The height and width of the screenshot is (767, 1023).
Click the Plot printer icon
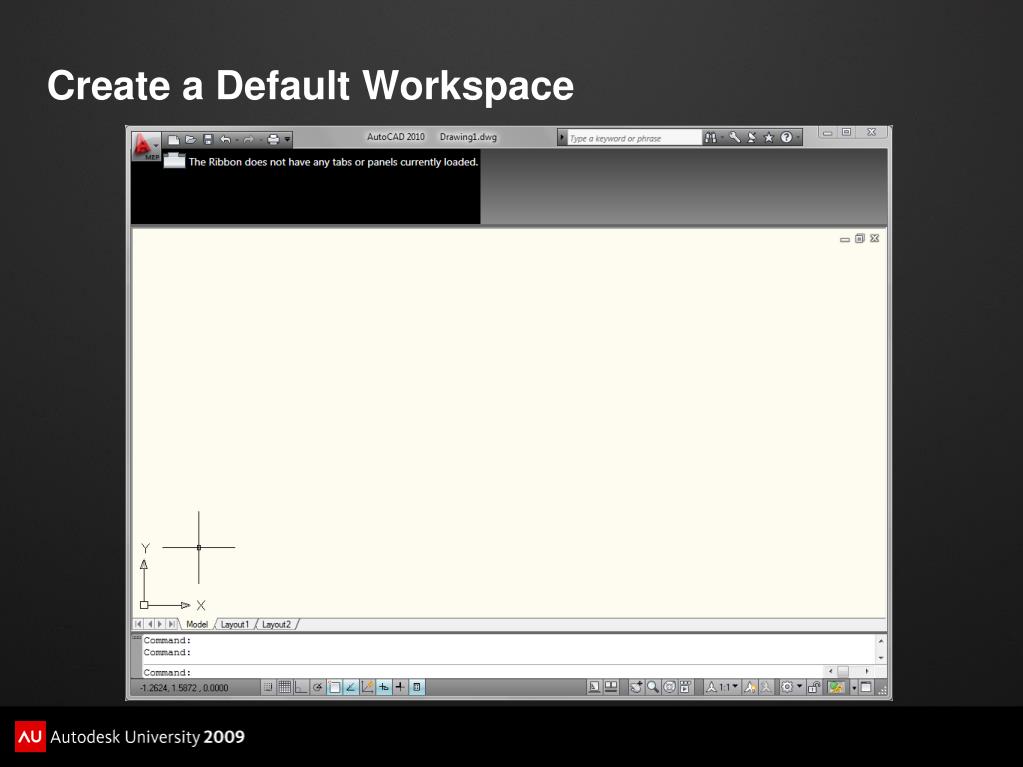tap(272, 139)
